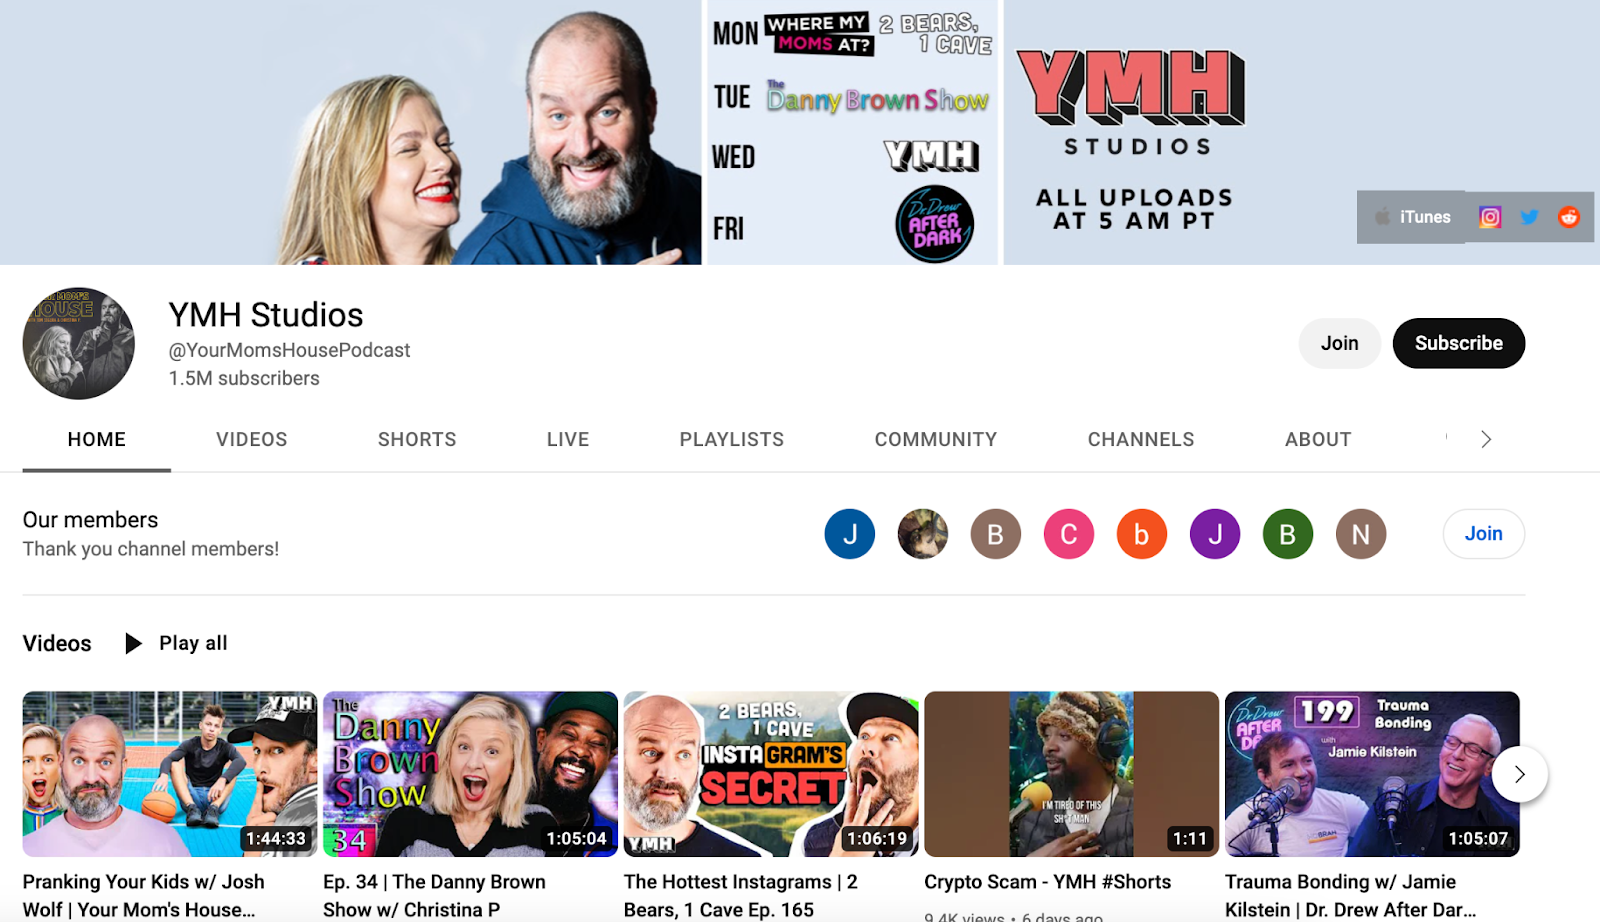Select the blue J member avatar
1600x922 pixels.
850,534
